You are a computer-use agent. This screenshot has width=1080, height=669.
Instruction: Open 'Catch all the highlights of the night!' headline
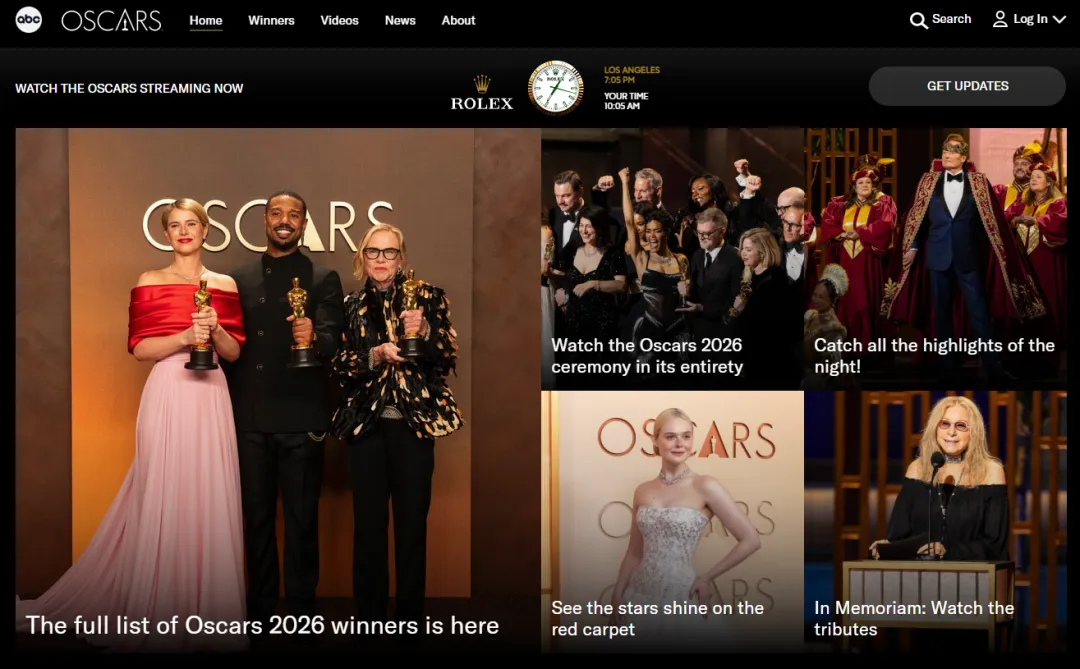pyautogui.click(x=934, y=356)
